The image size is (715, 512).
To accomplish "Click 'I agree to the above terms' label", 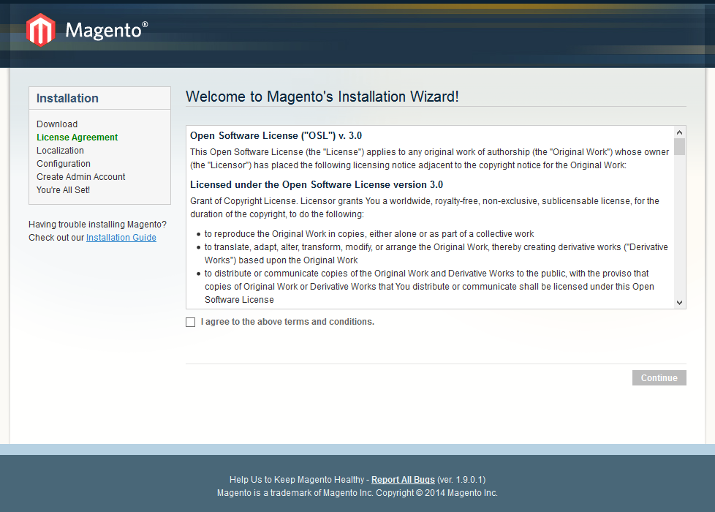I will tap(287, 322).
